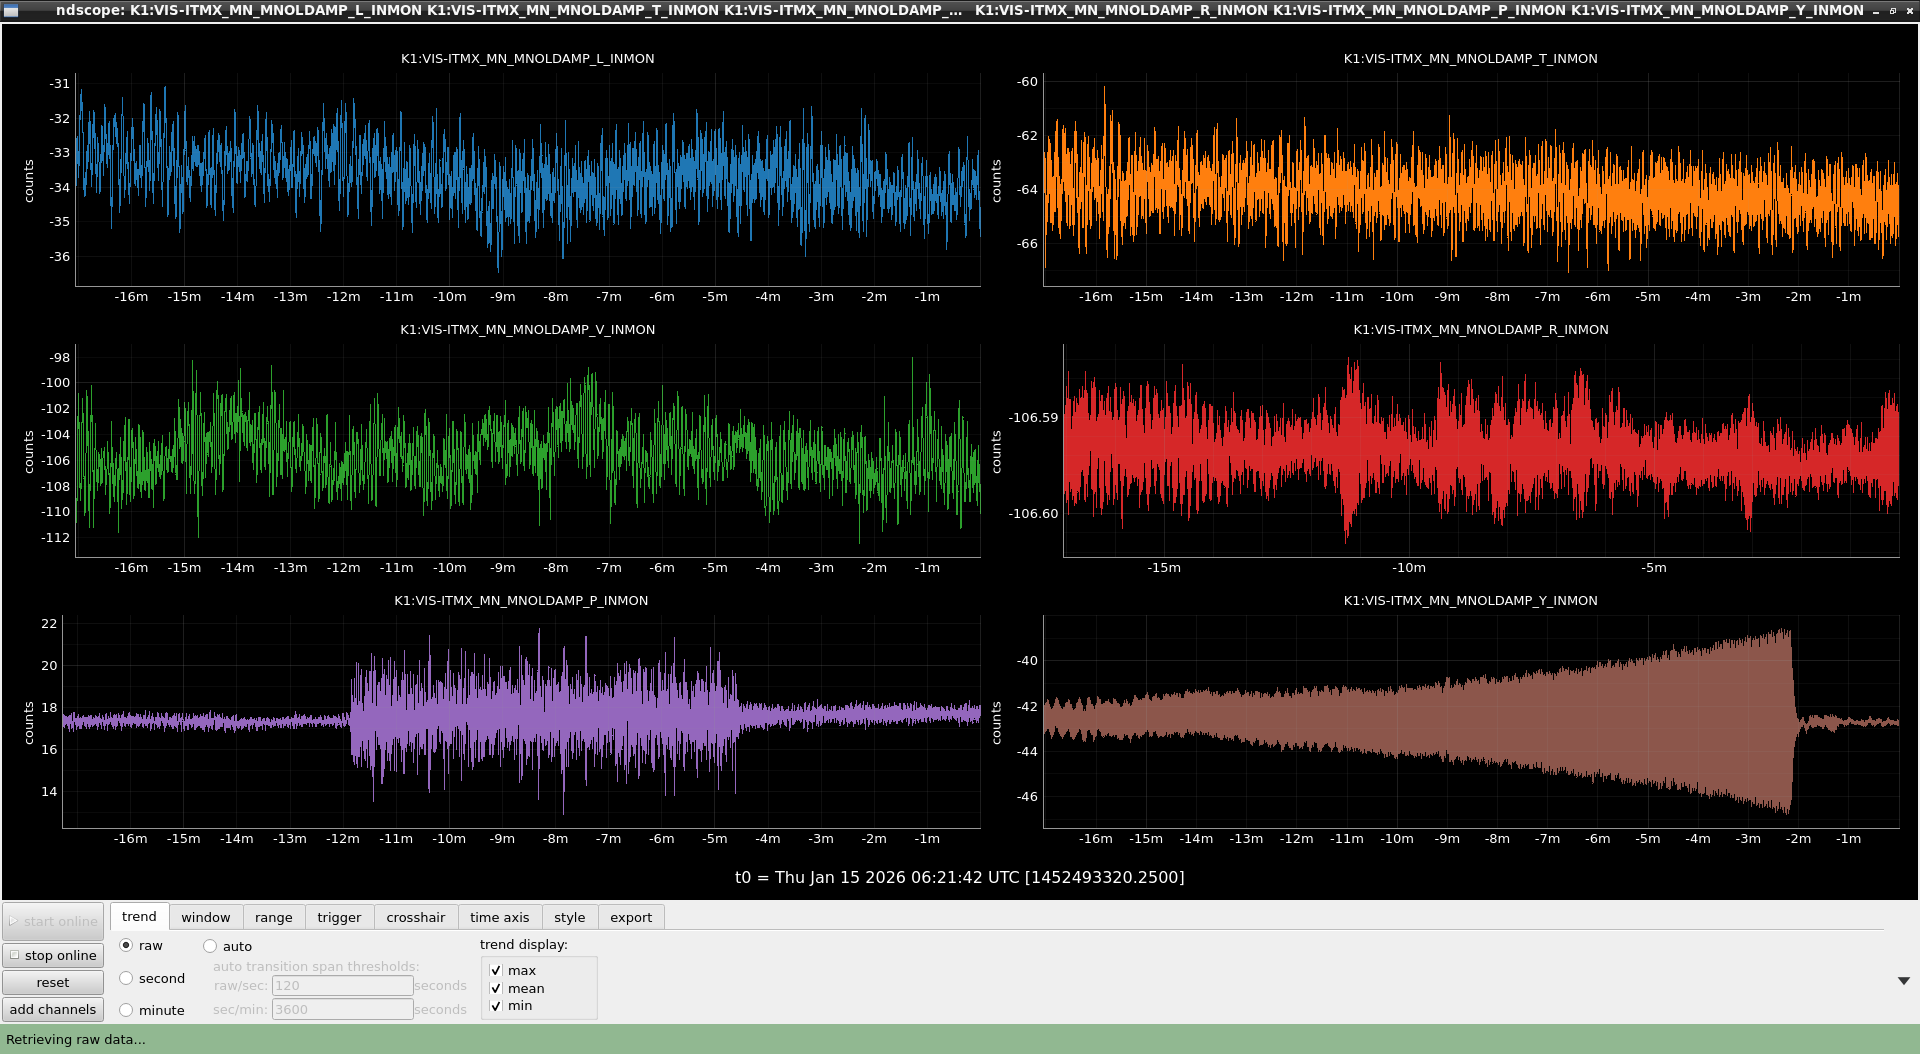Collapse the control panel with the down arrow
This screenshot has height=1054, width=1920.
point(1903,981)
